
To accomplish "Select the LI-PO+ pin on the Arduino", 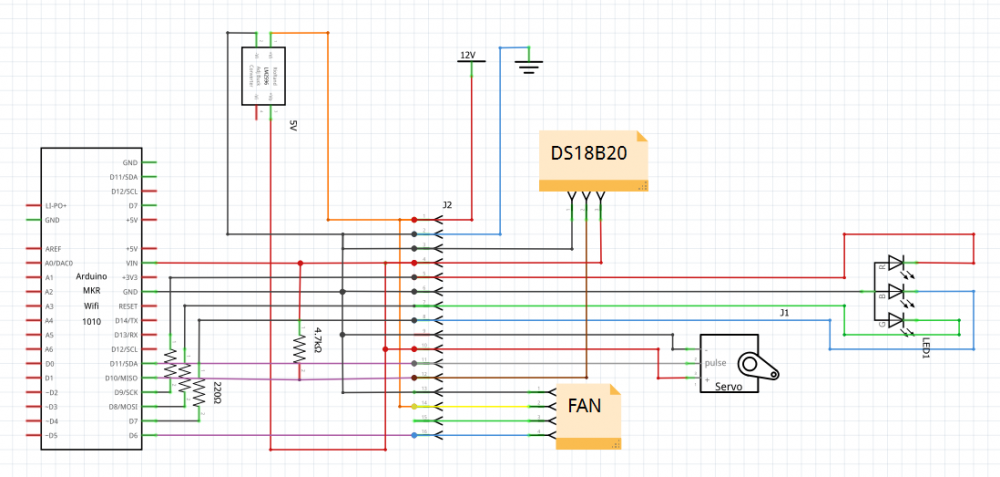I will point(58,205).
